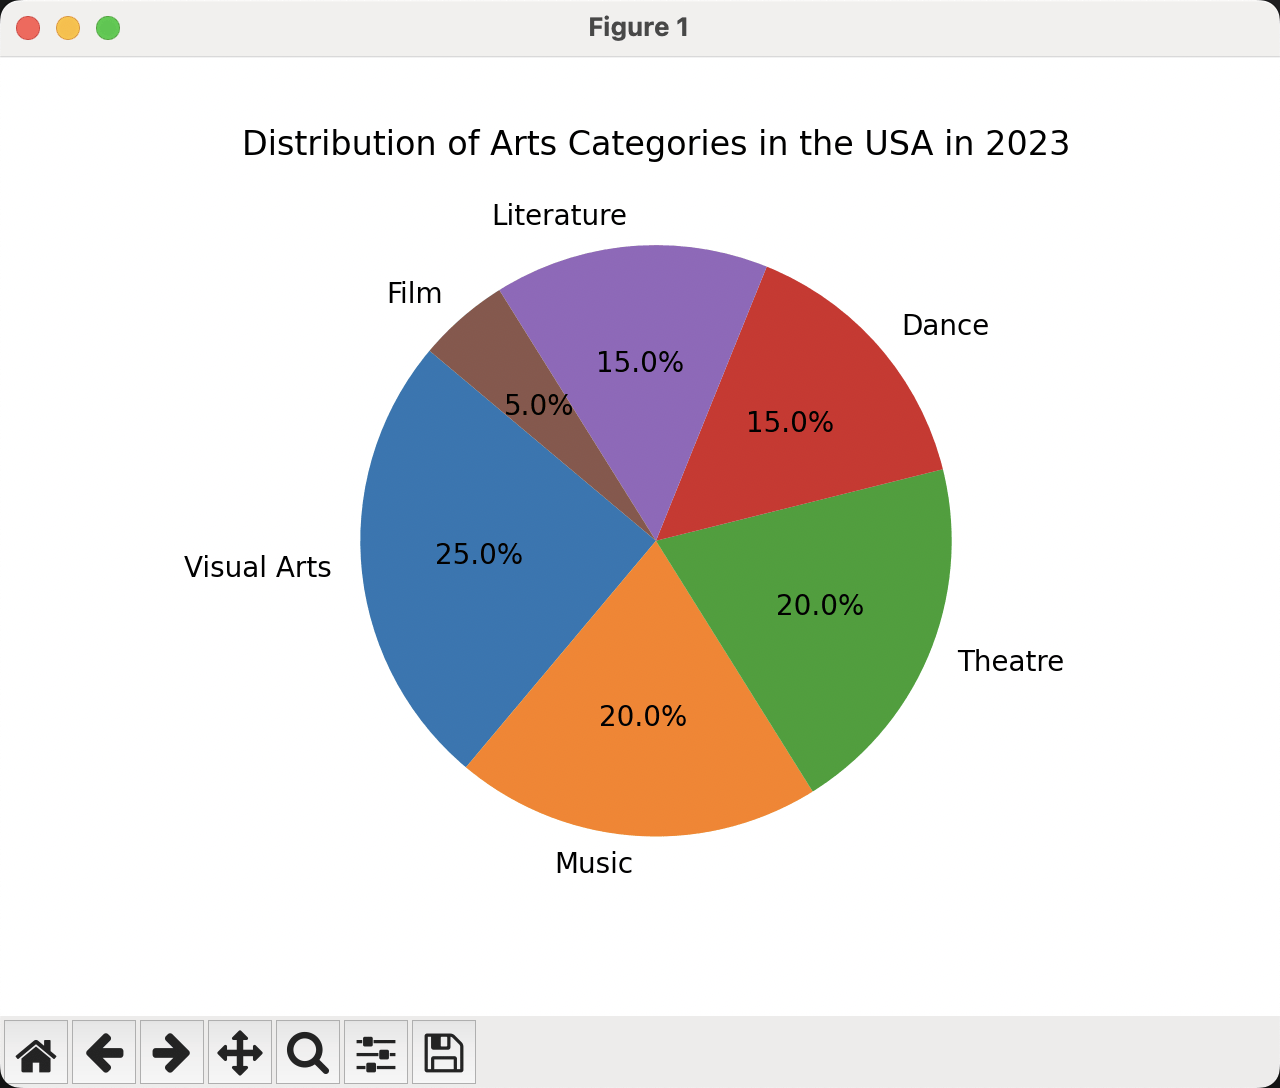Activate the Pan tool with the four-way arrows

240,1052
